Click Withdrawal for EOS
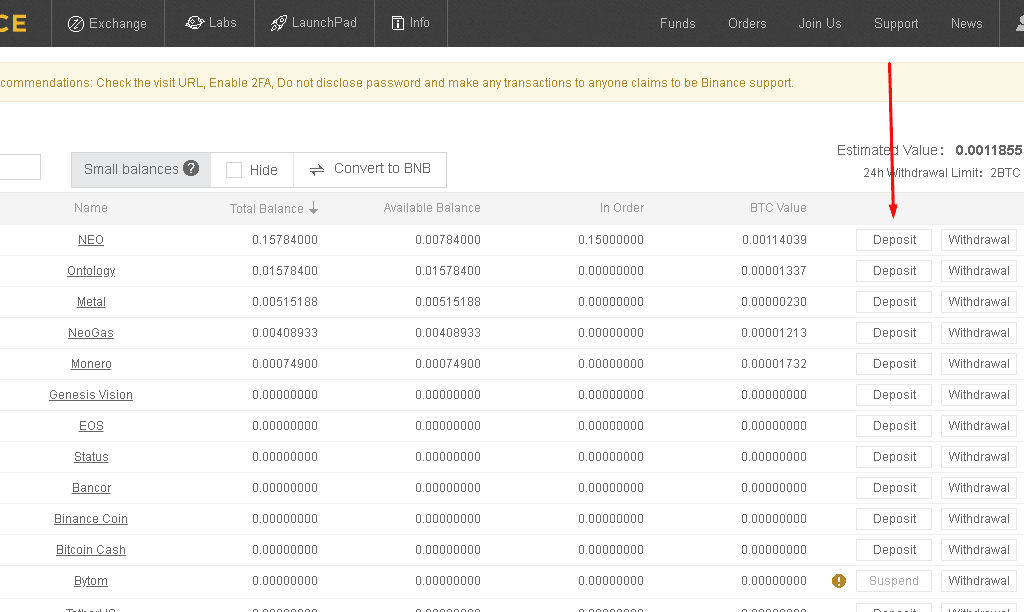 click(978, 426)
